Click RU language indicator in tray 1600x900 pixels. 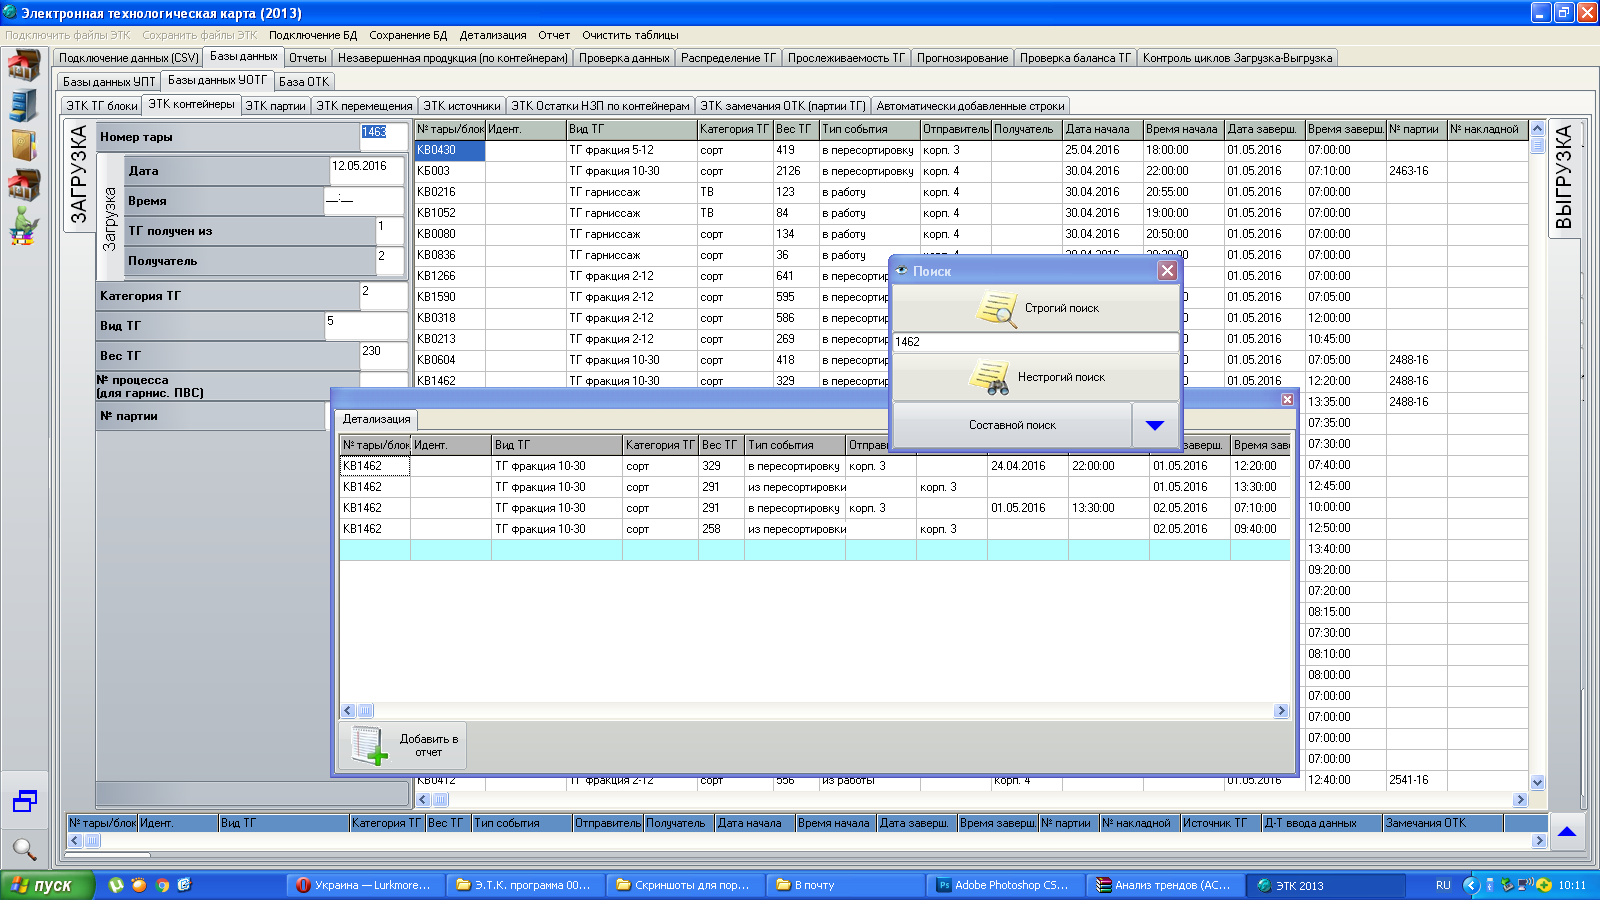(1443, 885)
